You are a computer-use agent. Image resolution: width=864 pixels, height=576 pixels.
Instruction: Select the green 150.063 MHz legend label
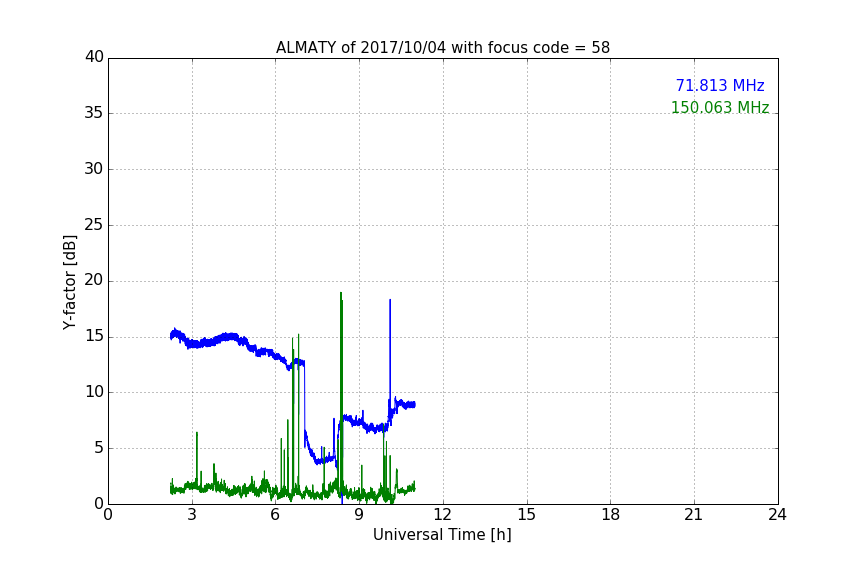[720, 107]
